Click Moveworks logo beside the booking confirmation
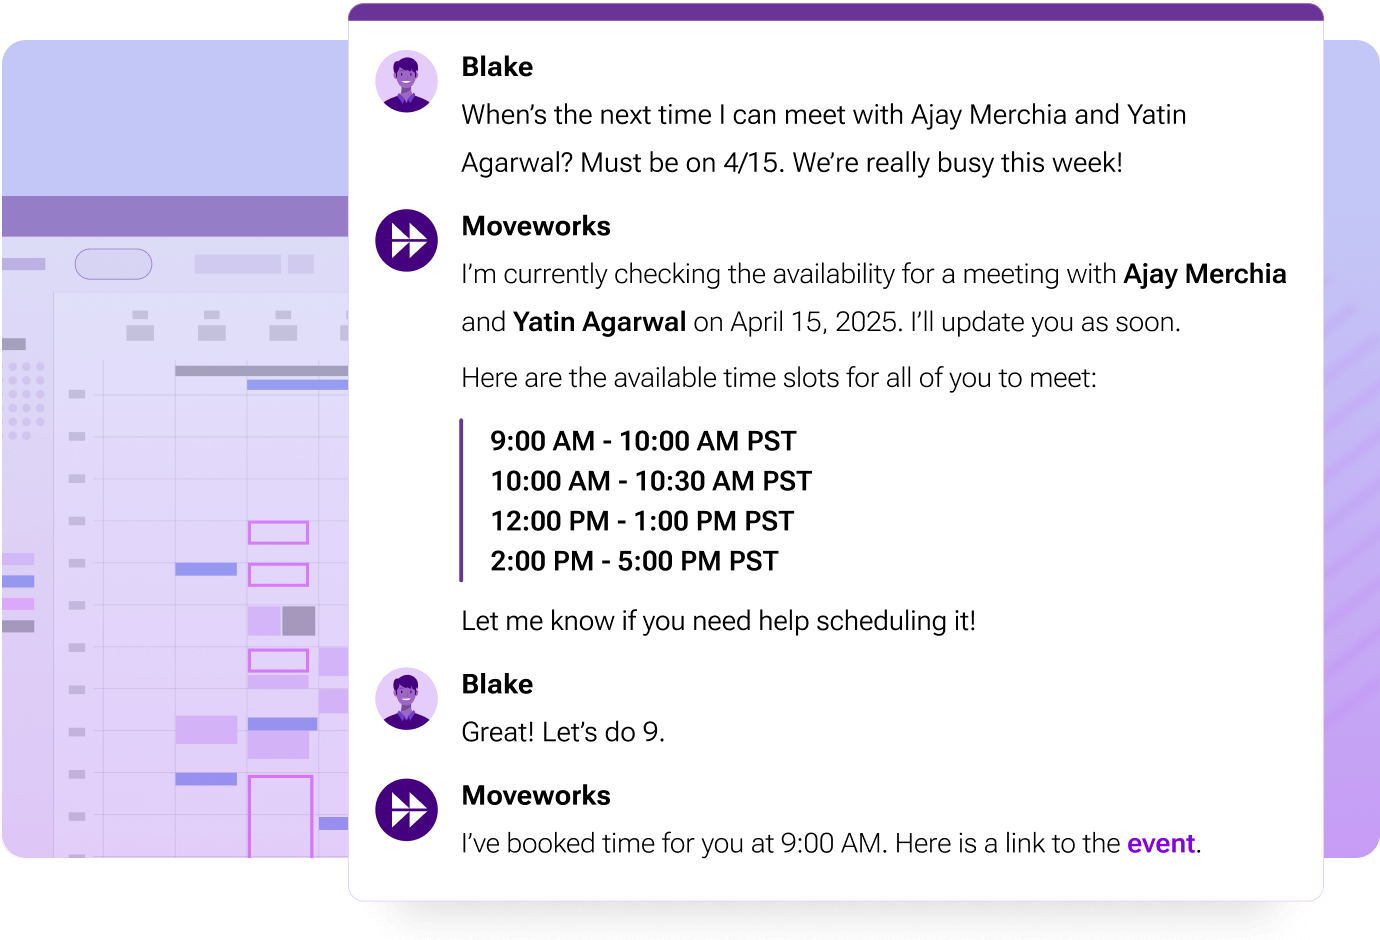This screenshot has width=1380, height=940. [x=406, y=809]
